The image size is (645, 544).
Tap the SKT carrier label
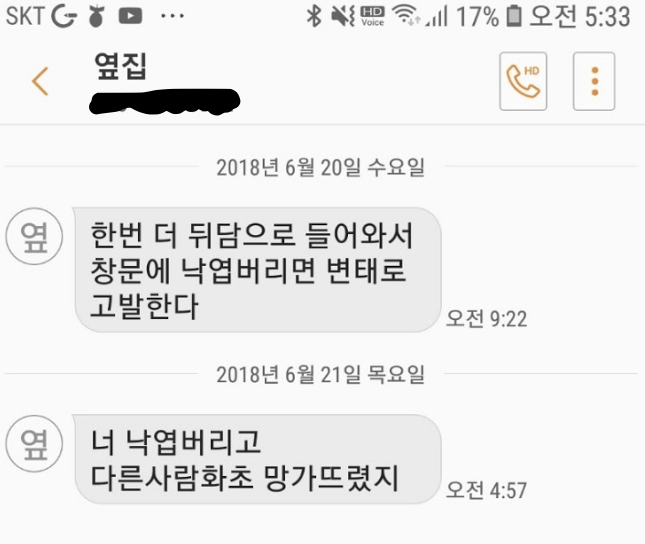tap(25, 16)
